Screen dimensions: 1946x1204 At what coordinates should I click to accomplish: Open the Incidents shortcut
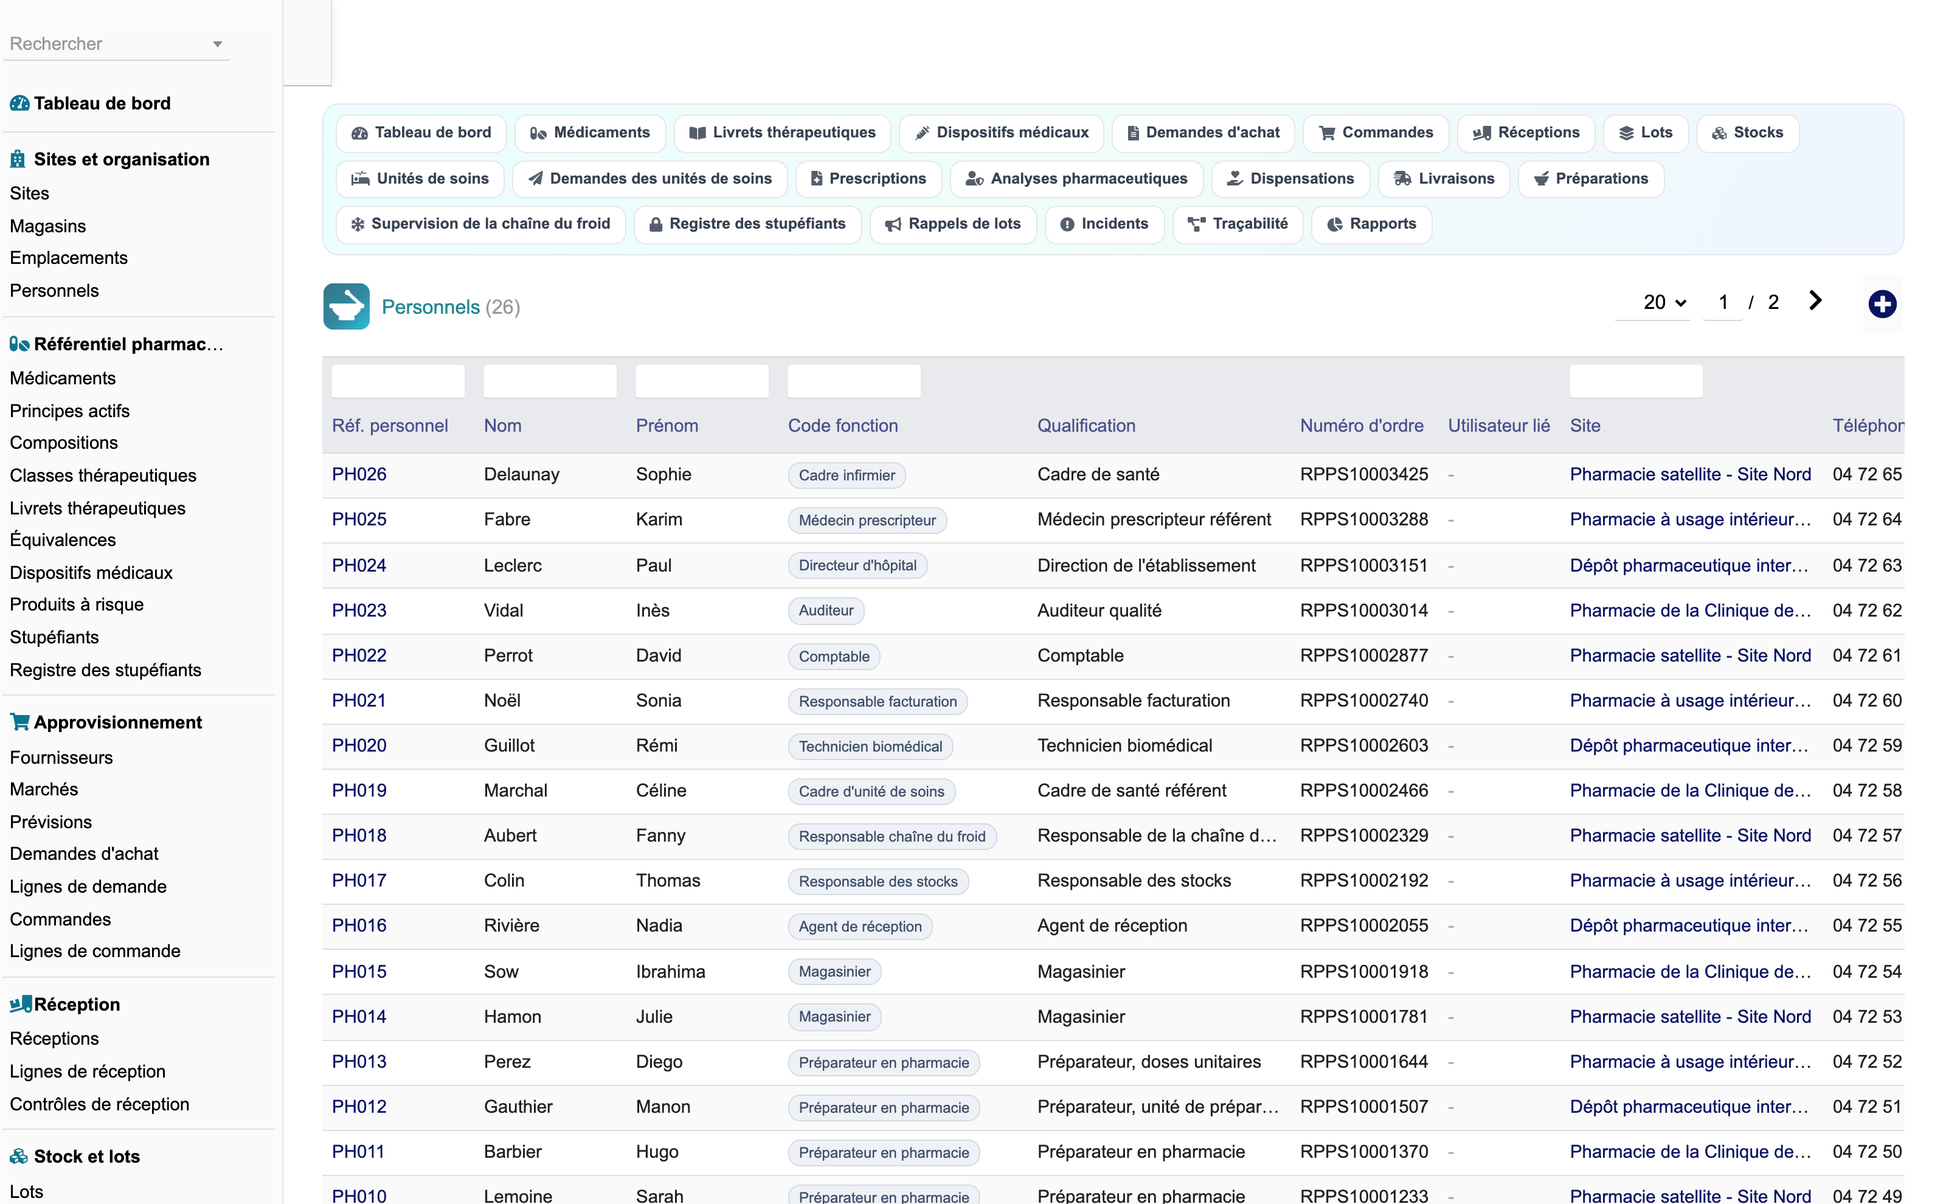point(1104,224)
